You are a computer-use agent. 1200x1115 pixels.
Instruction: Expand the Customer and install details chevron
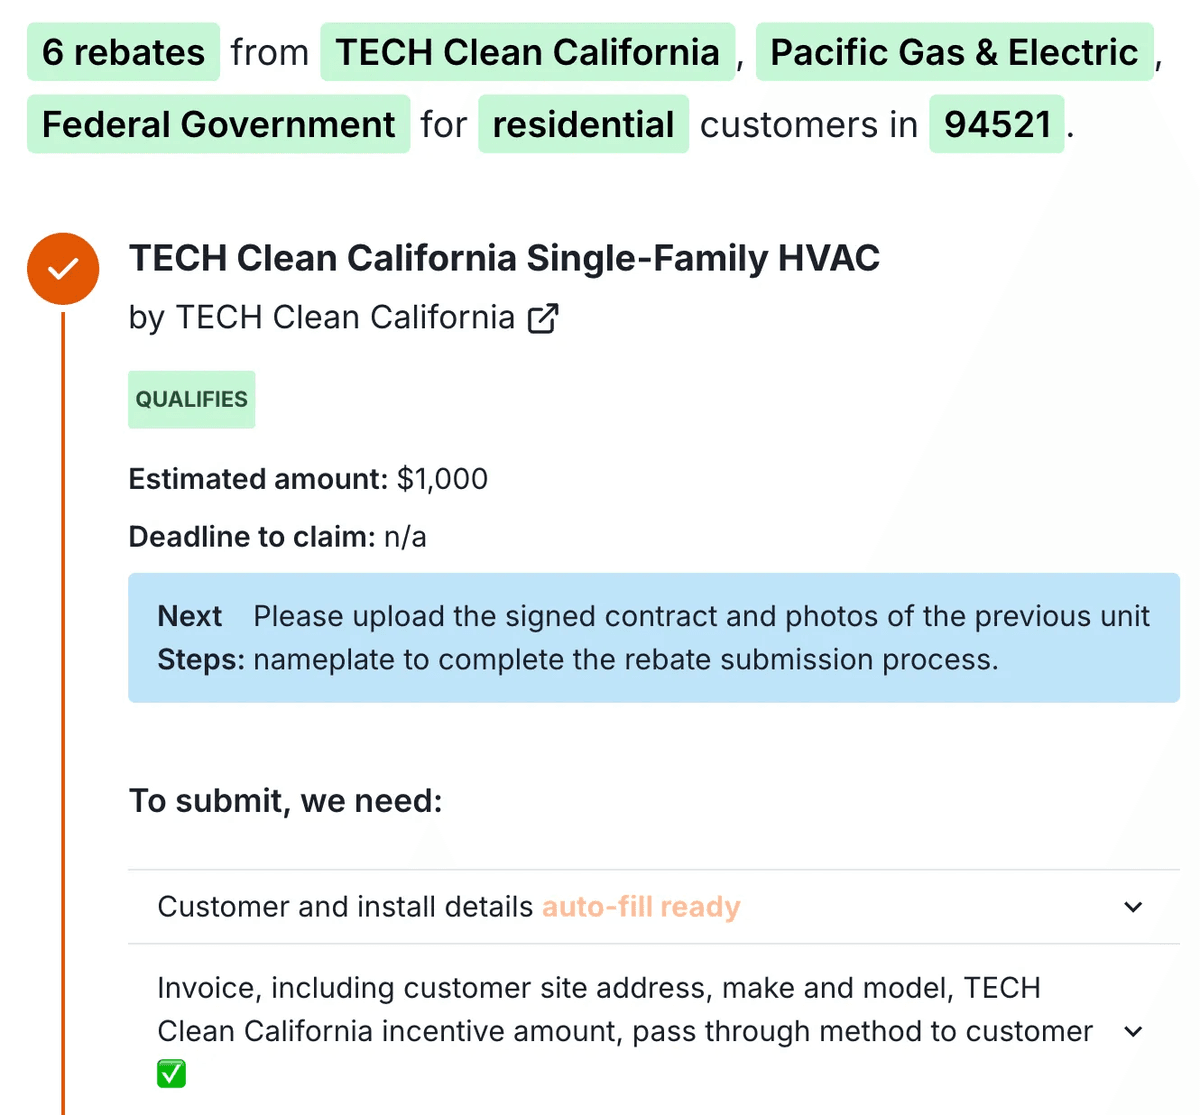point(1133,907)
